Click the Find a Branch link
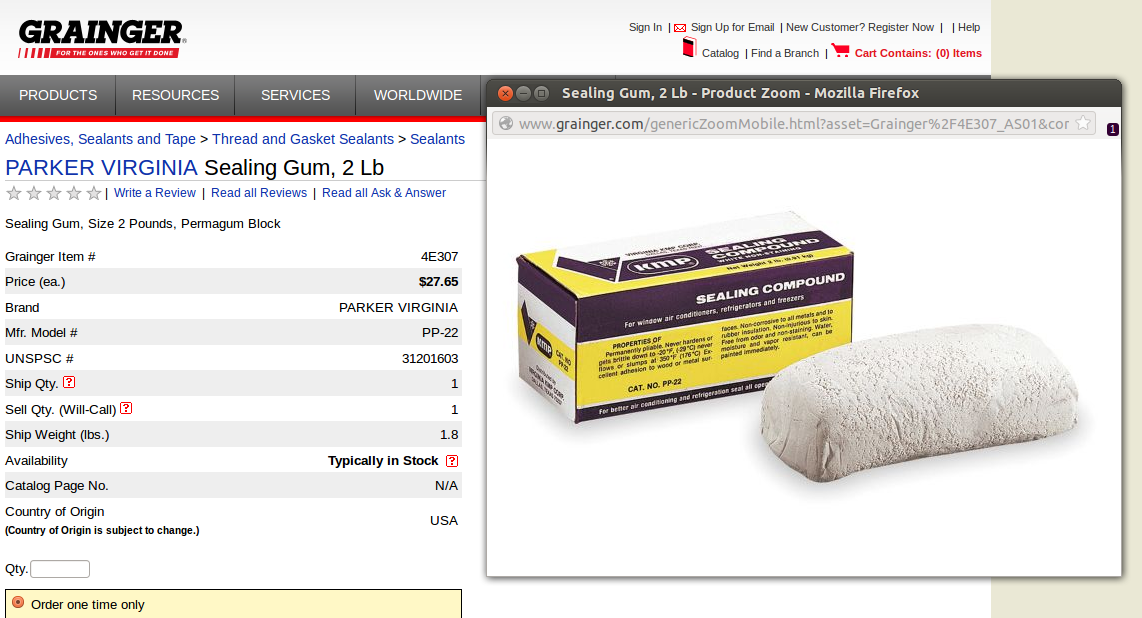Screen dimensions: 1142x618 (784, 53)
